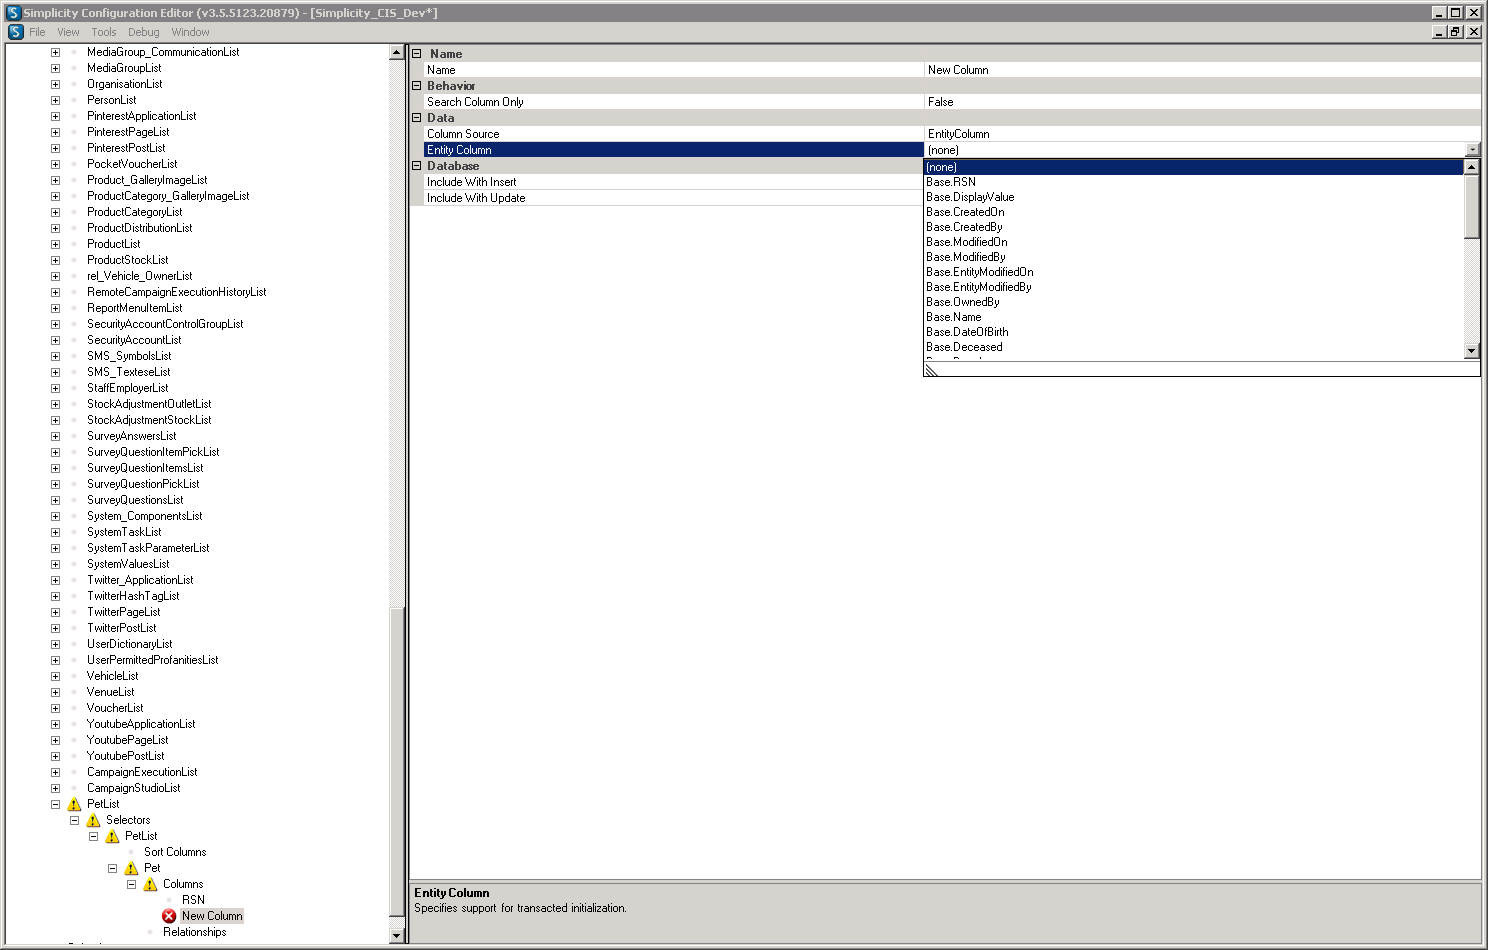Choose Base.RSN from the dropdown list
This screenshot has width=1488, height=950.
[x=1193, y=182]
